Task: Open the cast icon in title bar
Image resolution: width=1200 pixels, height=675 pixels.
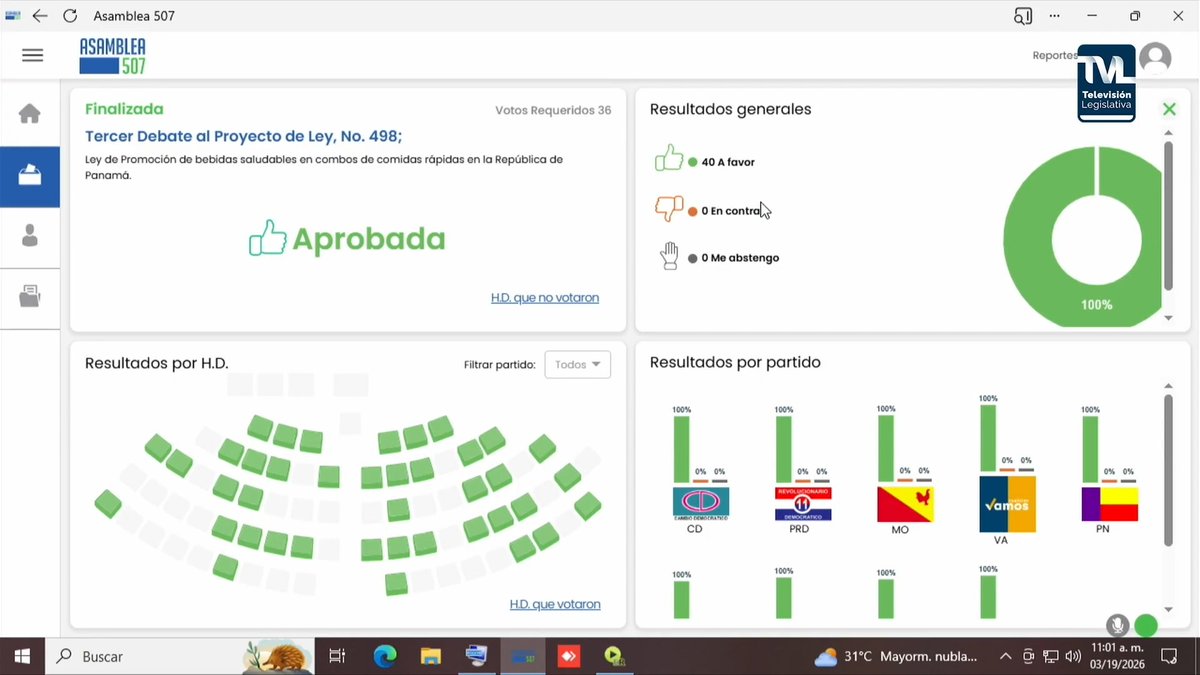Action: (1022, 16)
